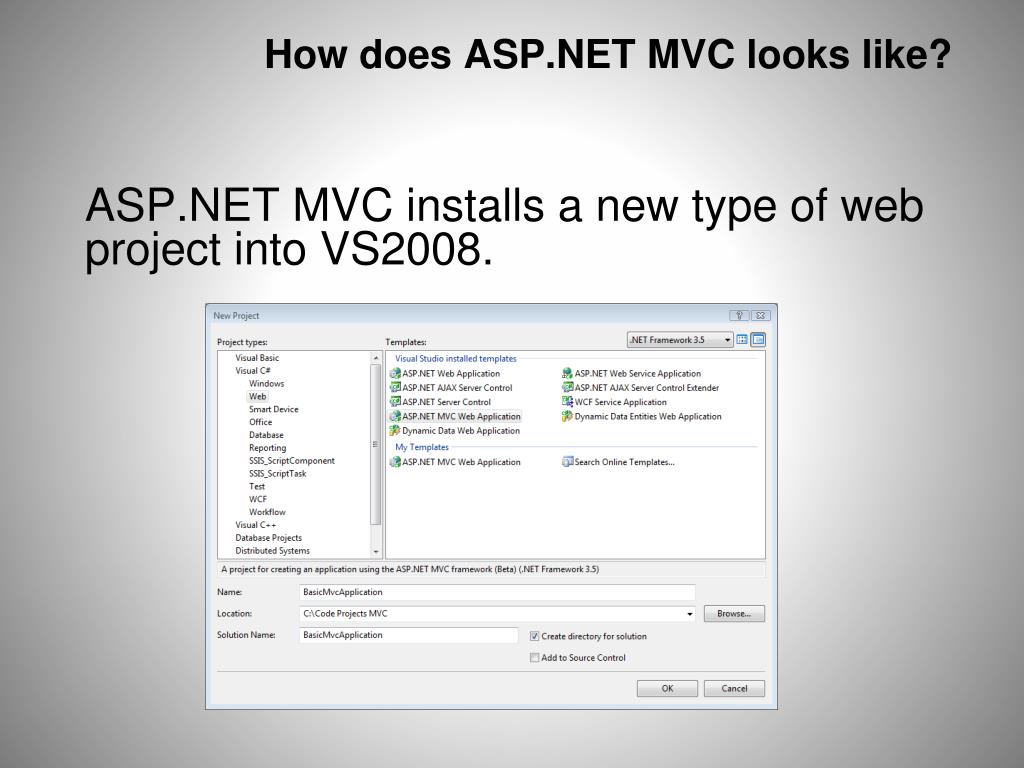The height and width of the screenshot is (768, 1024).
Task: Select Windows under Visual C#
Action: coord(266,383)
